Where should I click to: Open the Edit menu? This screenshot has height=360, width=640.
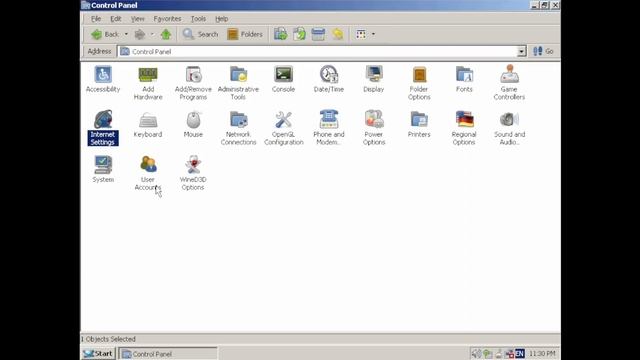116,19
